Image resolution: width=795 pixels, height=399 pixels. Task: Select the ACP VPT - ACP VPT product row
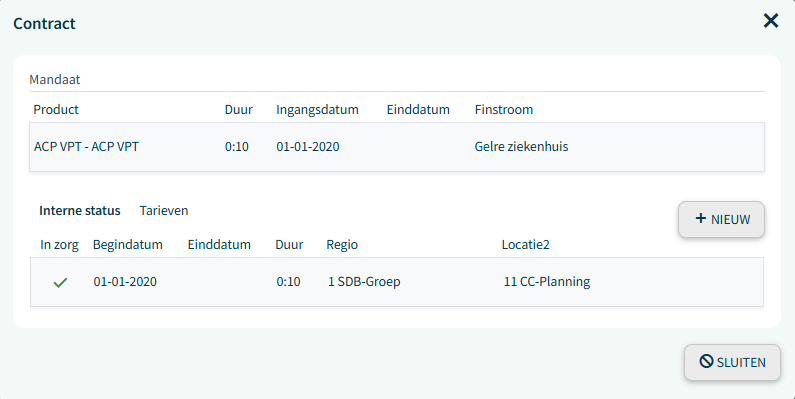[x=397, y=147]
